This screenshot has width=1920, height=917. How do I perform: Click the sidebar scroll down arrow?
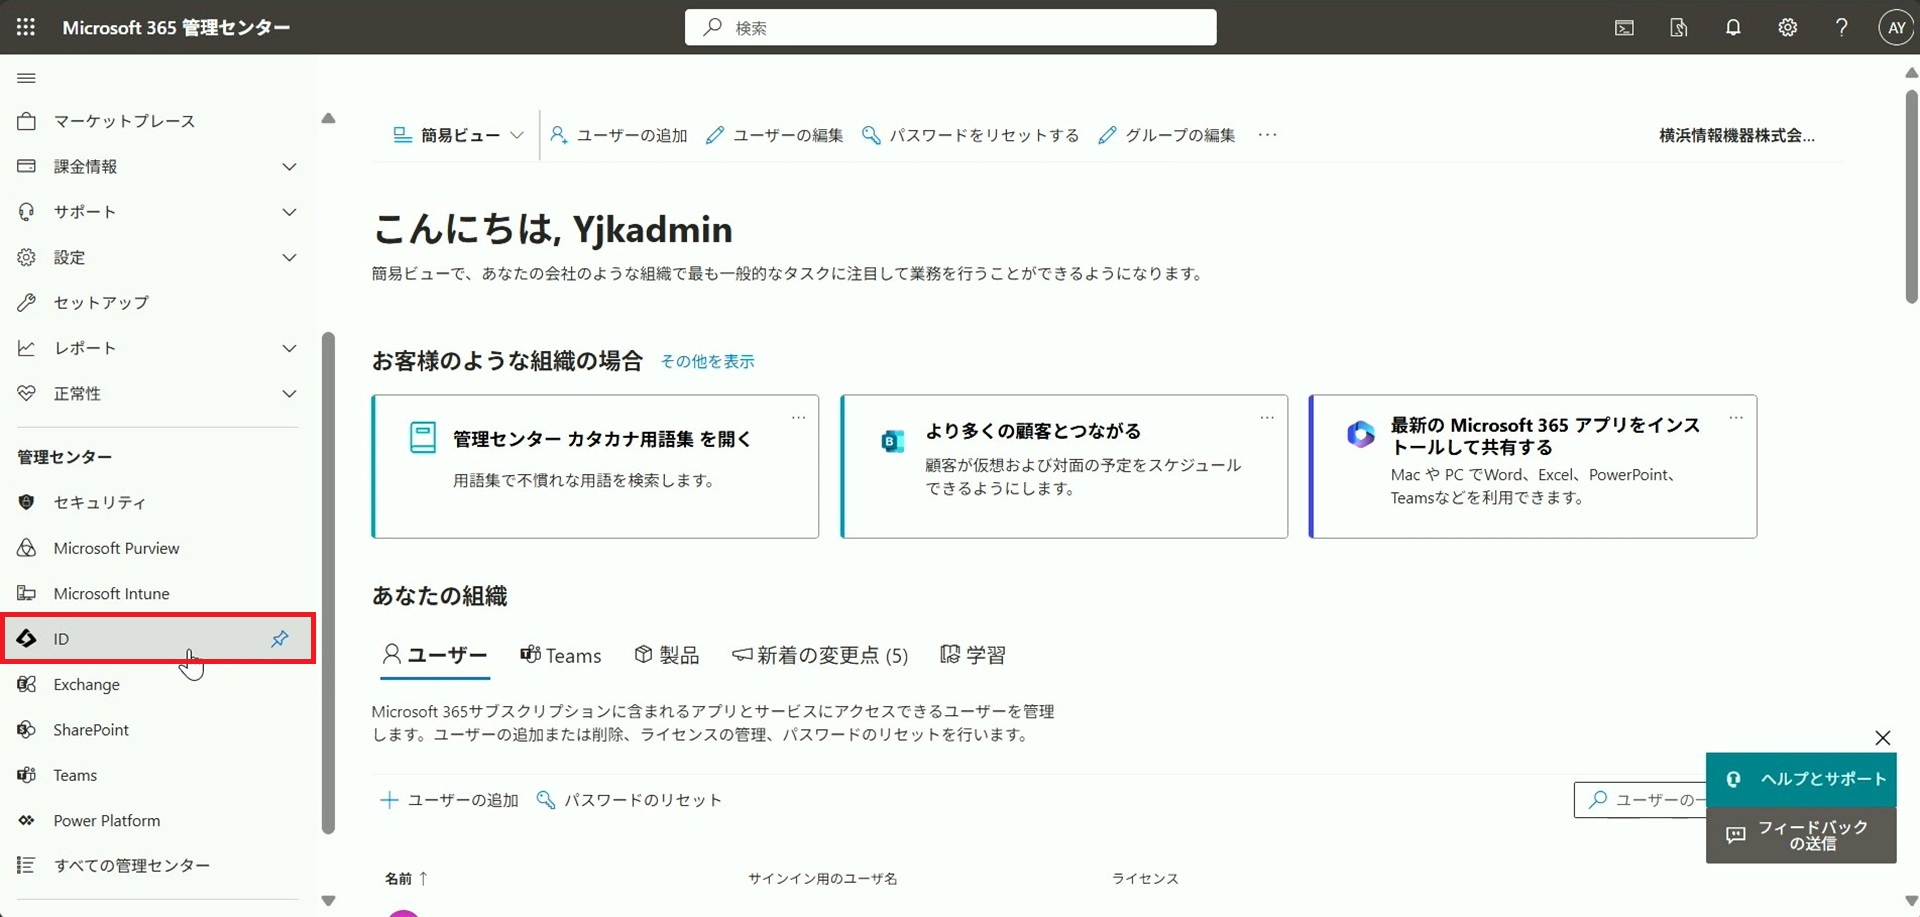coord(328,901)
